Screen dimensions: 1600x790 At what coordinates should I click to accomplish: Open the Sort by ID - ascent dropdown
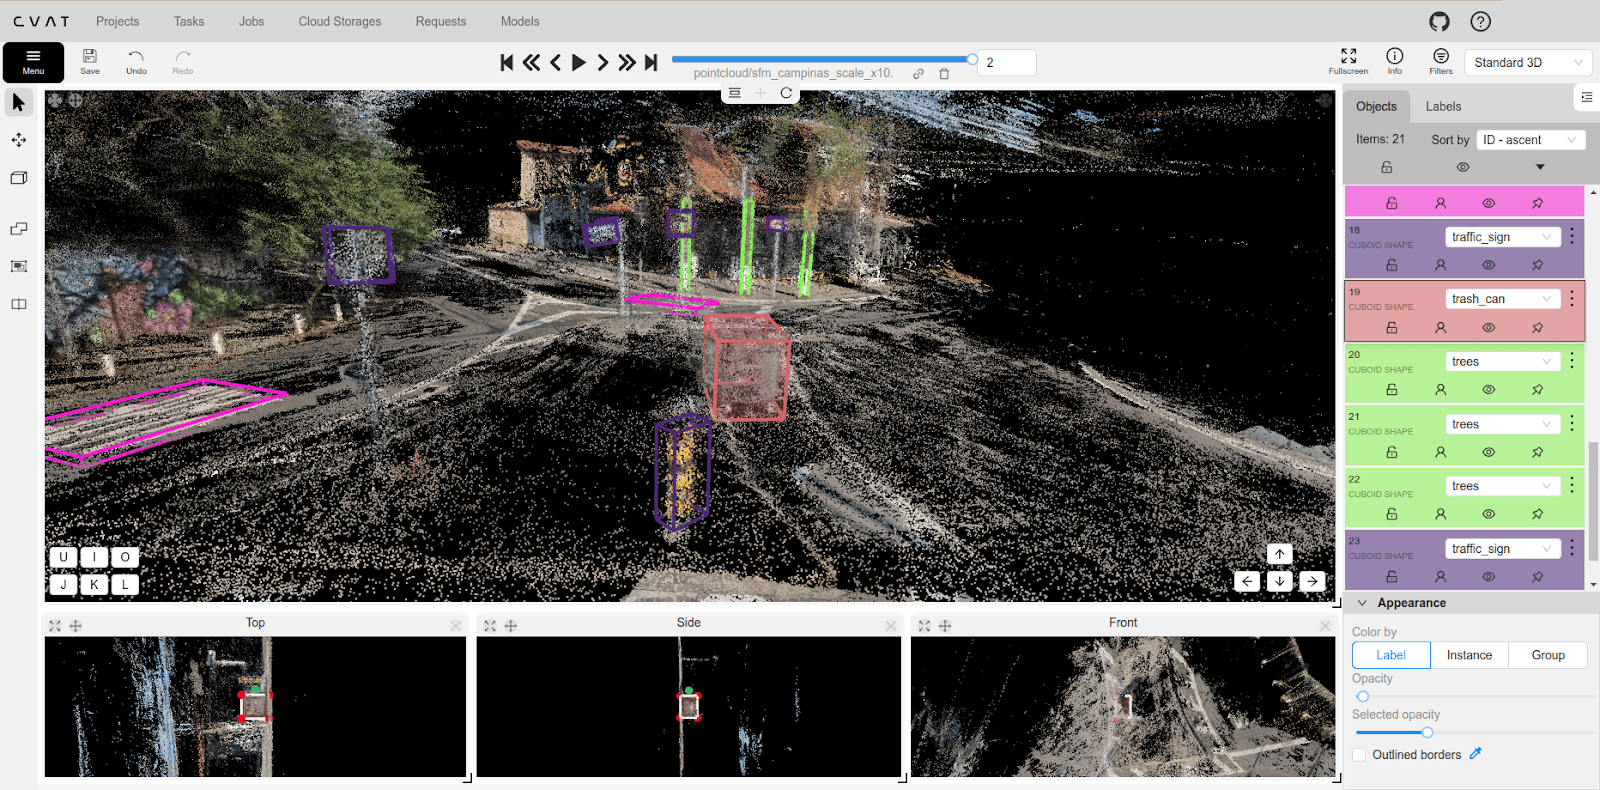pyautogui.click(x=1530, y=140)
